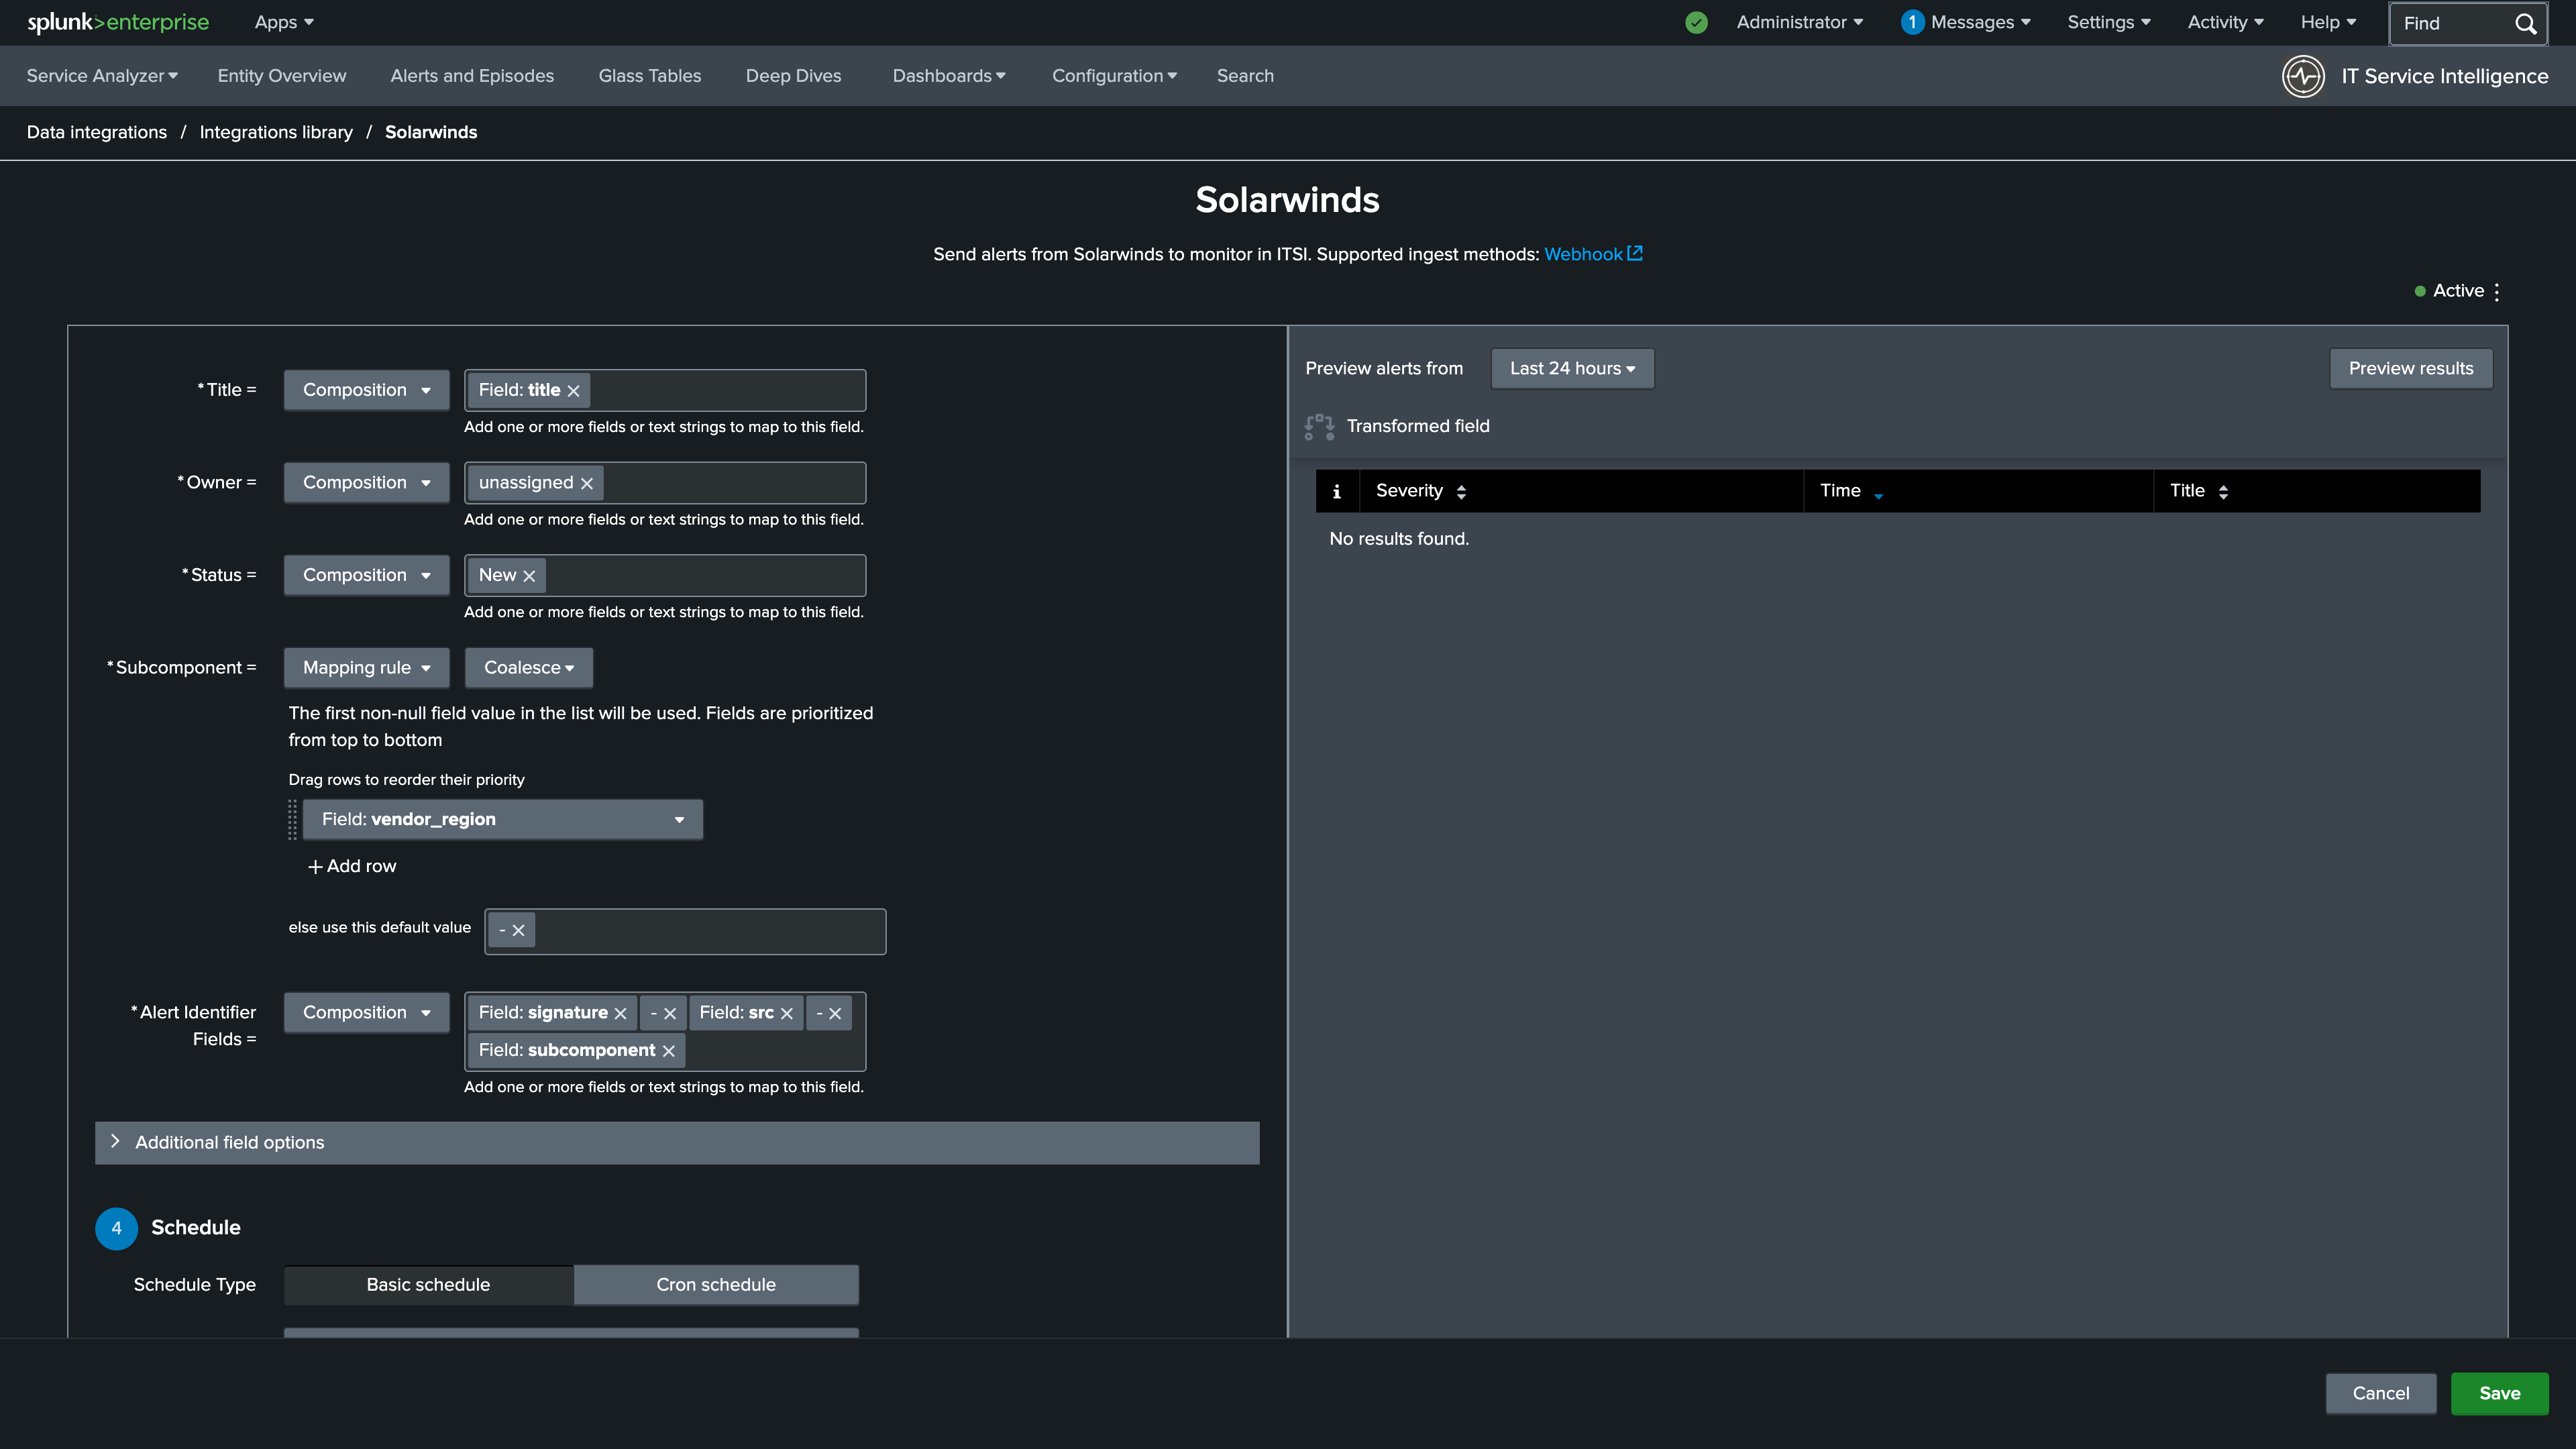
Task: Open the Dashboards menu
Action: (949, 76)
